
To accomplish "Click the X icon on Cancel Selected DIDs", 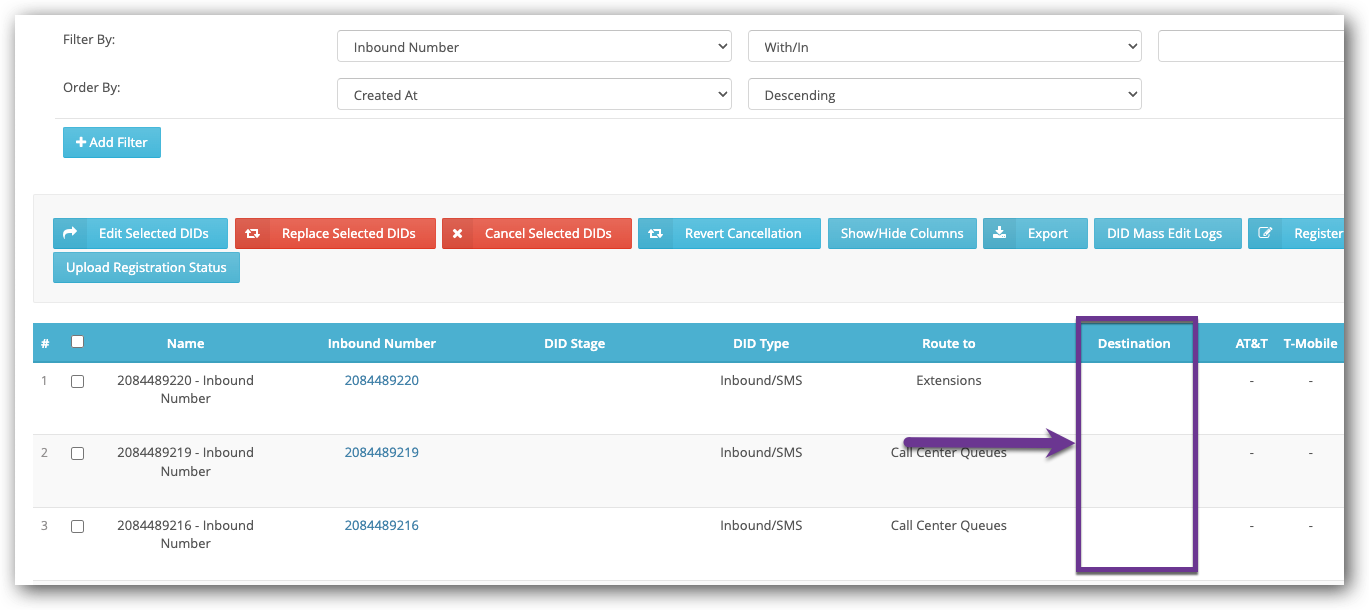I will [x=457, y=233].
